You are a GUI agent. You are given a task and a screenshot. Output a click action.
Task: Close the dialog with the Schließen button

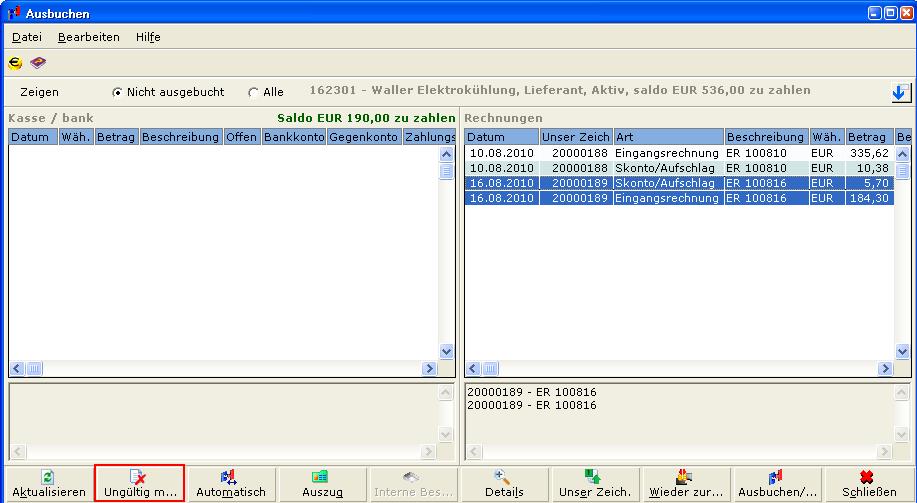pyautogui.click(x=868, y=484)
